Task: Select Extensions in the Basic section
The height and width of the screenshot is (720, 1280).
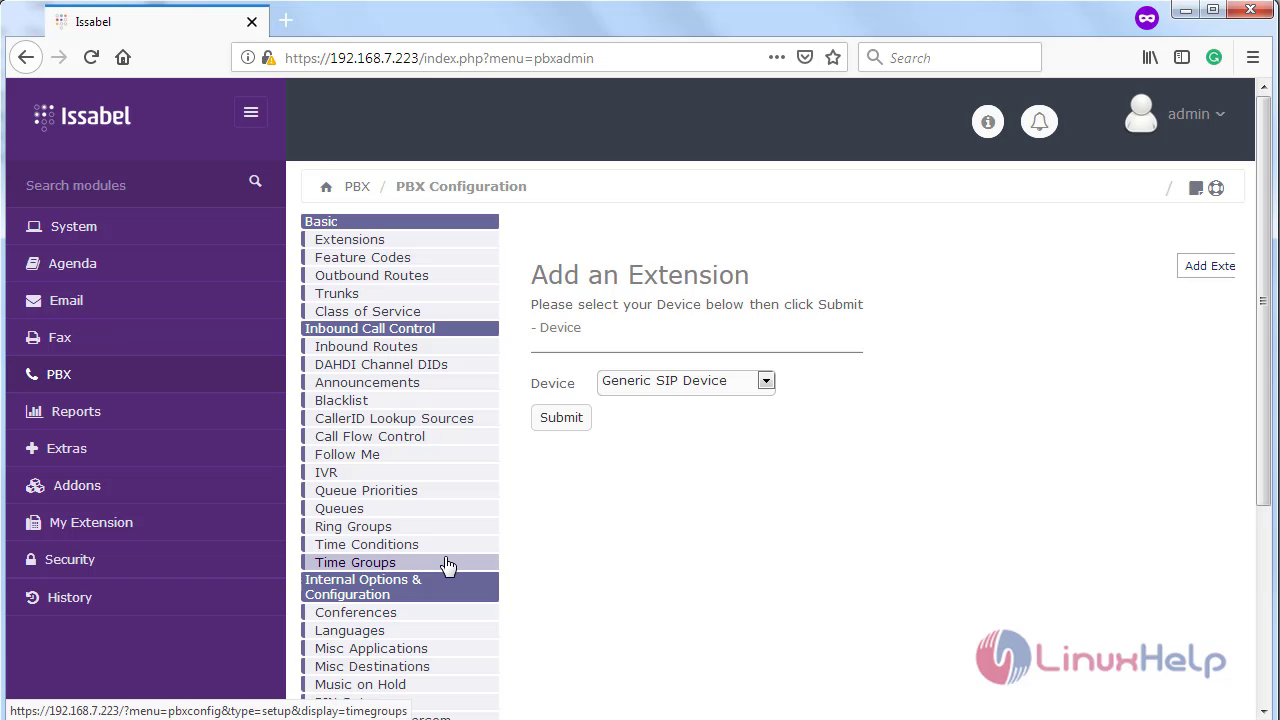Action: coord(350,239)
